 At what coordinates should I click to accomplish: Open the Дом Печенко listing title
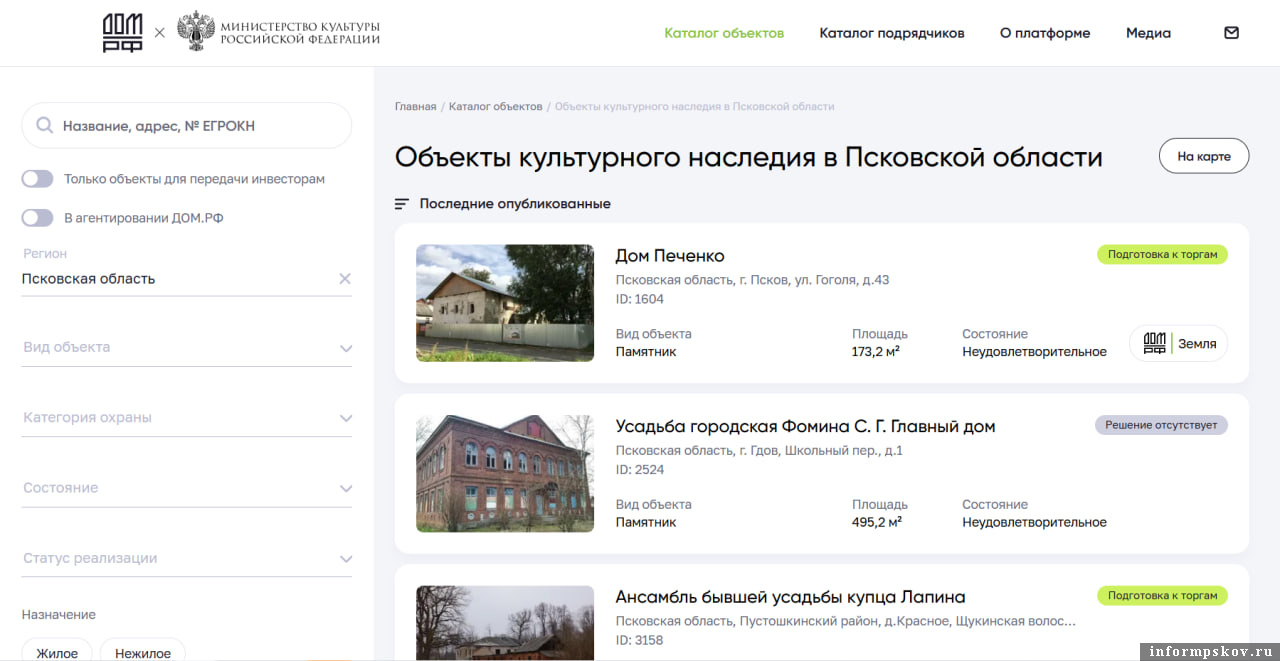click(x=670, y=256)
